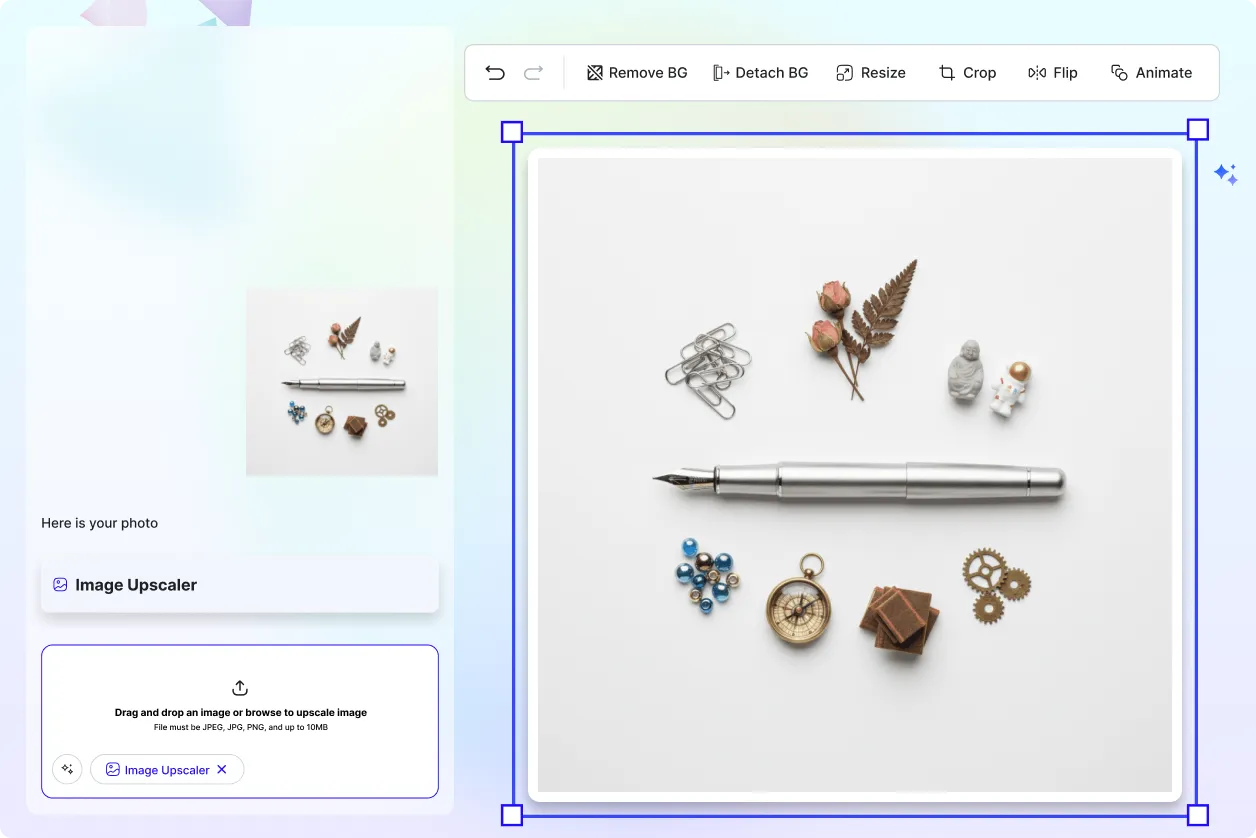Viewport: 1256px width, 838px height.
Task: Click the Image Upscaler icon in the header bar
Action: pyautogui.click(x=61, y=584)
